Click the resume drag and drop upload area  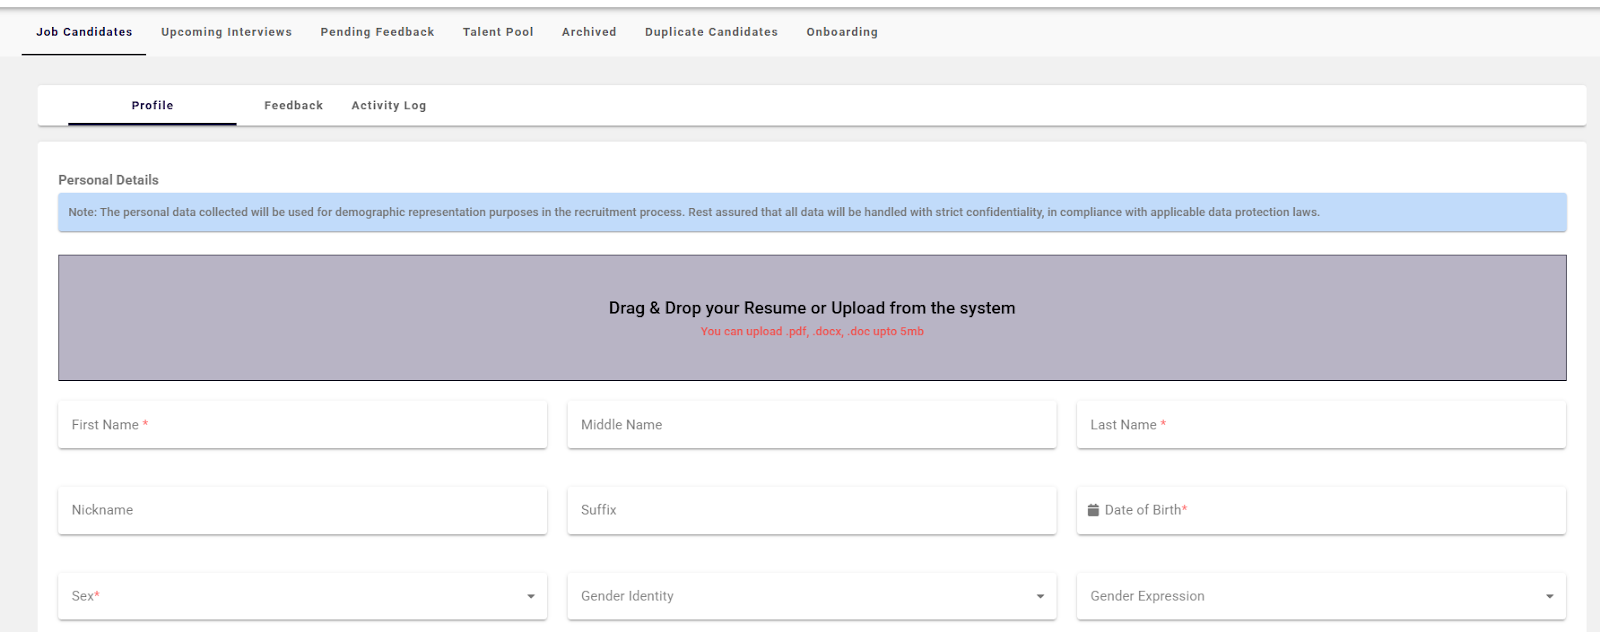click(811, 317)
